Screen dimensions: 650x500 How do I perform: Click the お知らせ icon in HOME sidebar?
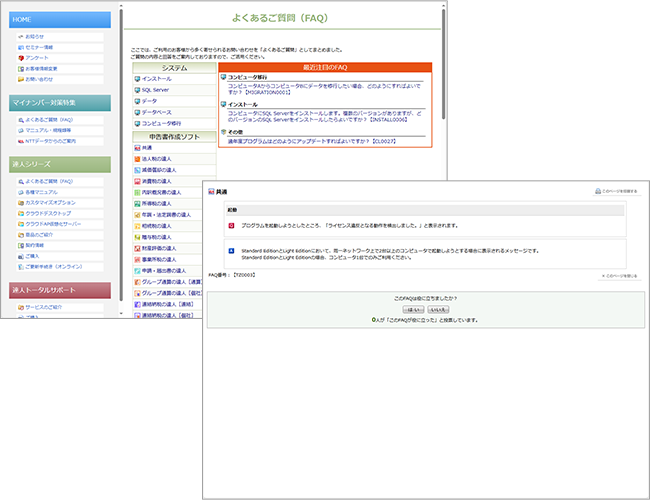(21, 36)
